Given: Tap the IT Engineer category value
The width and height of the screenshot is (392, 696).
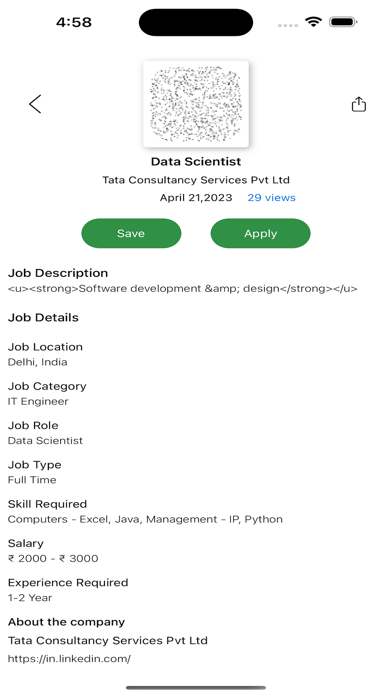Looking at the screenshot, I should pyautogui.click(x=38, y=401).
